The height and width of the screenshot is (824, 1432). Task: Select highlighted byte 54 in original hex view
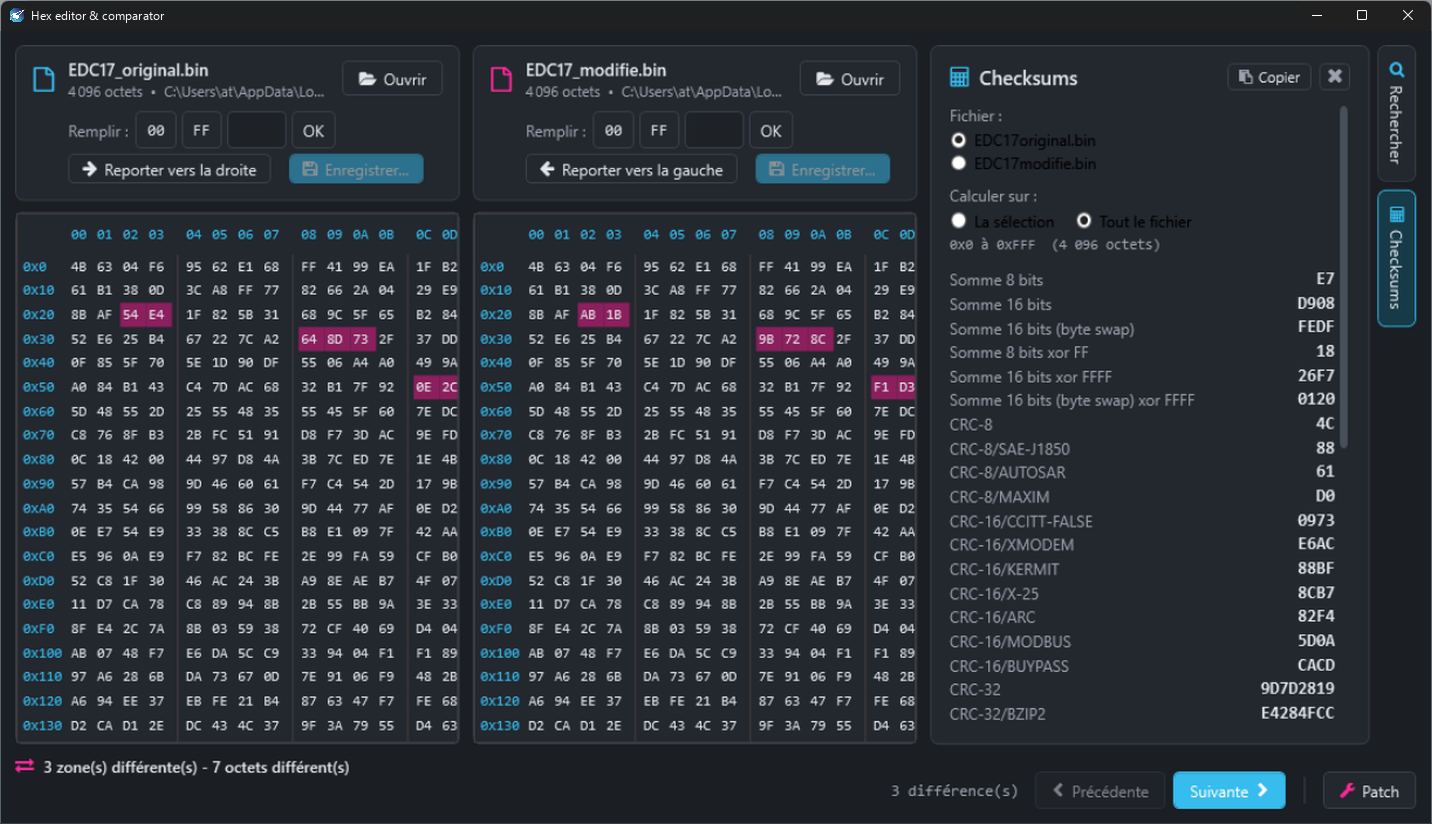[x=130, y=315]
